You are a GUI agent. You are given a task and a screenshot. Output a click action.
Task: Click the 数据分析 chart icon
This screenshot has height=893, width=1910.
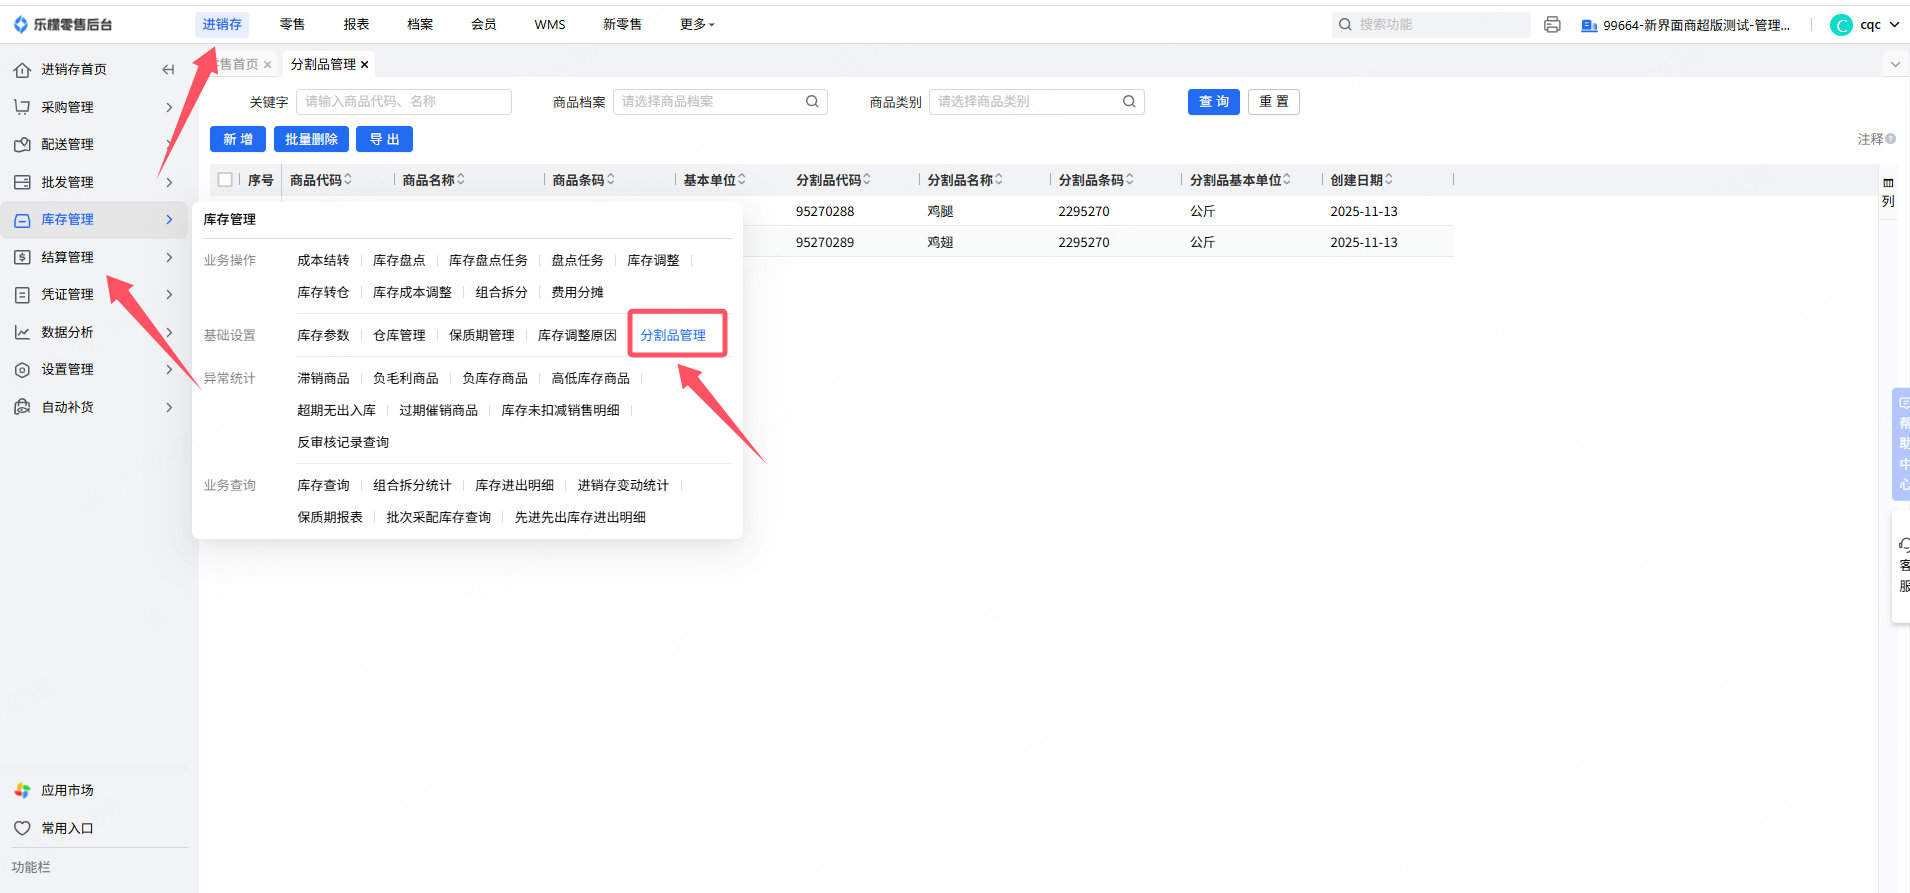[x=22, y=332]
